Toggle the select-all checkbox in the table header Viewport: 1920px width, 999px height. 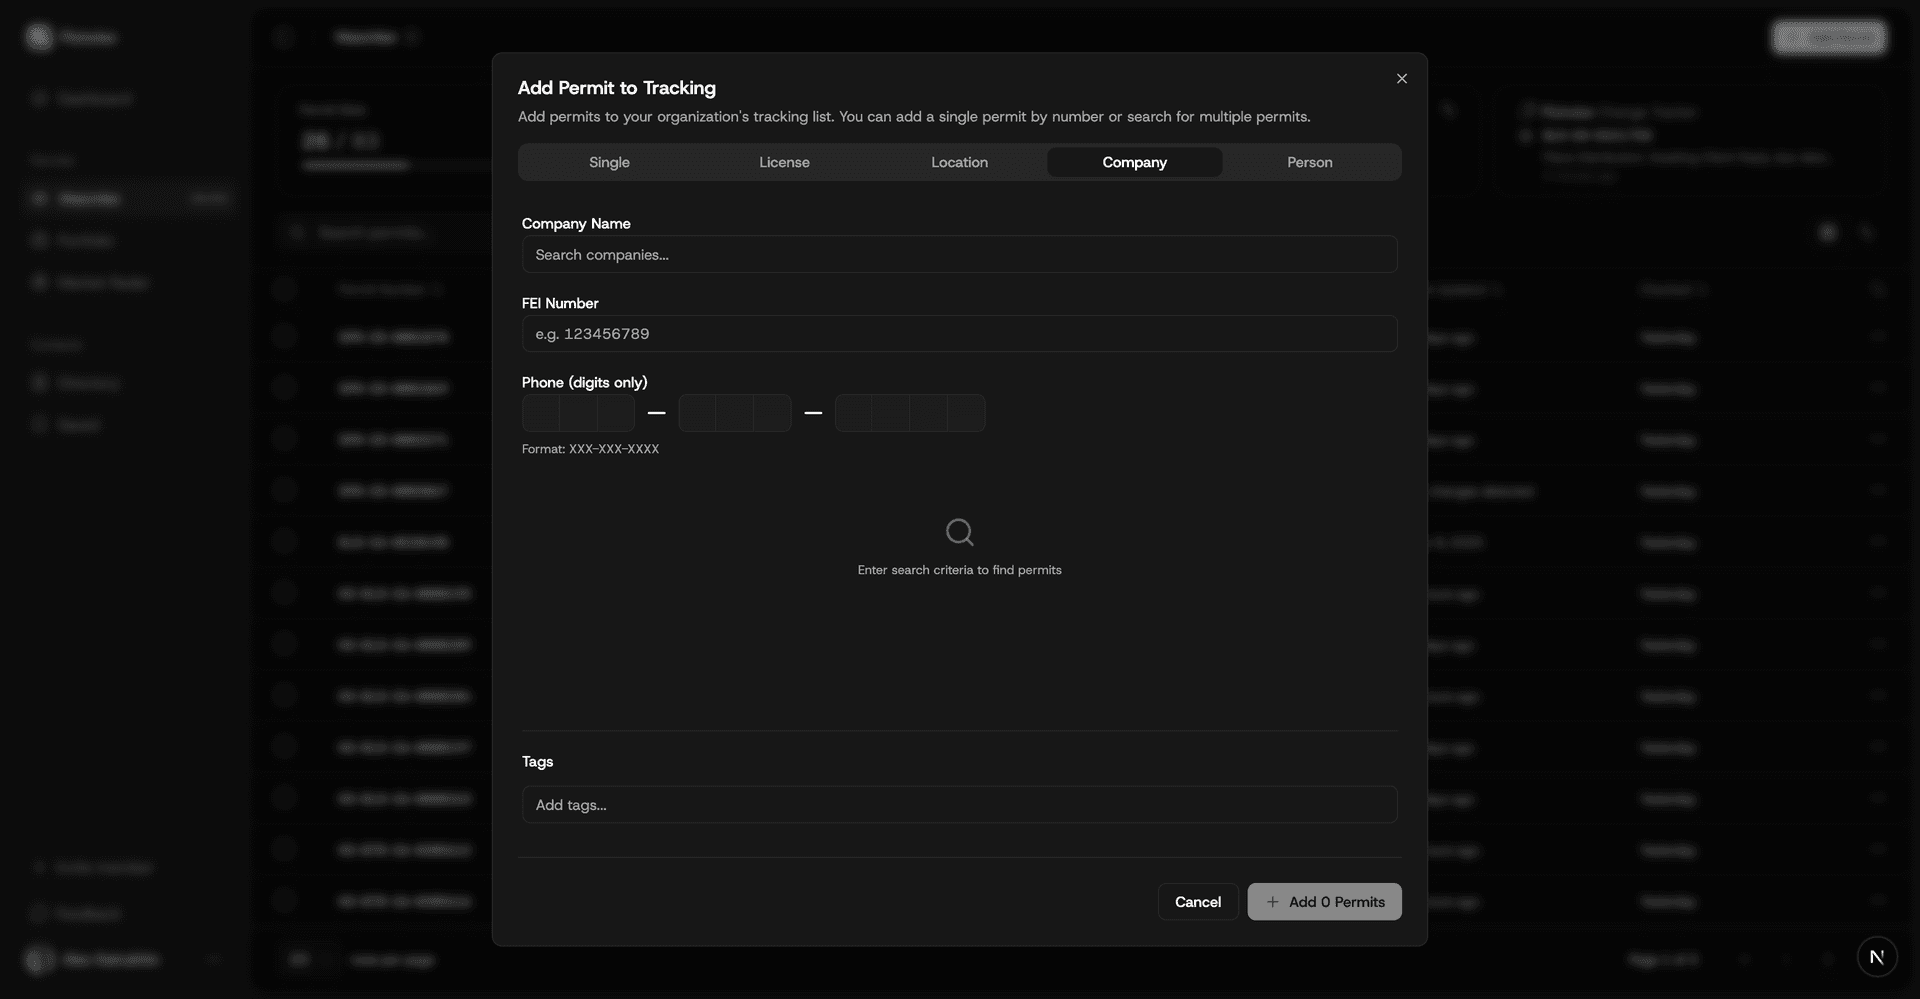click(285, 289)
